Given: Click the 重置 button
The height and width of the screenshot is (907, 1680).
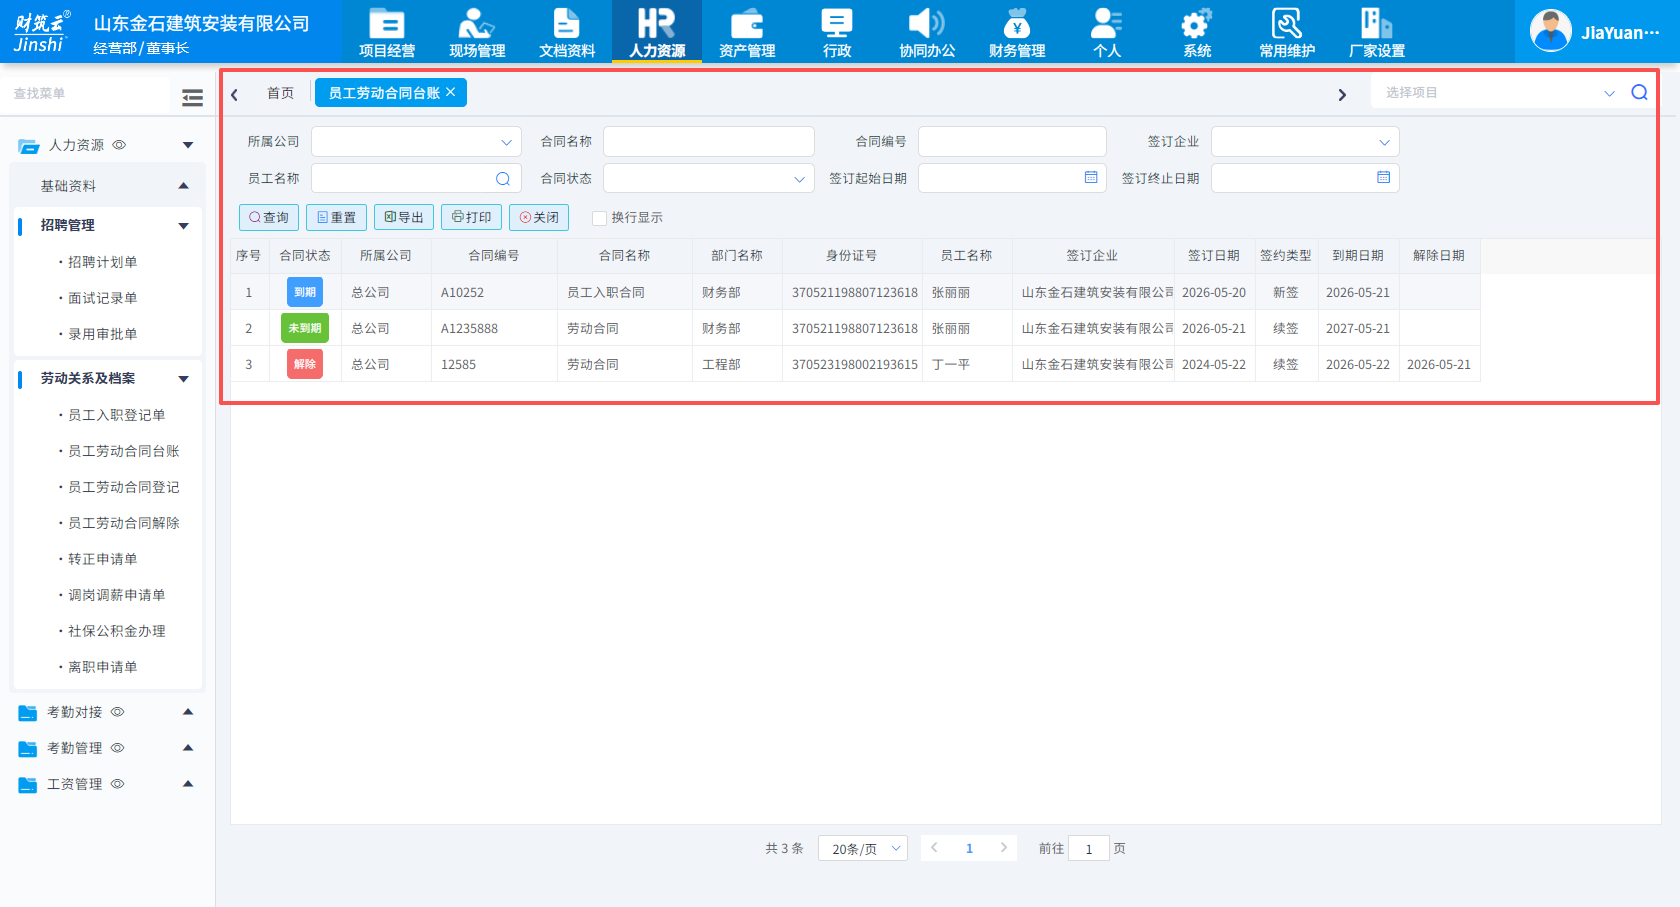Looking at the screenshot, I should [336, 217].
